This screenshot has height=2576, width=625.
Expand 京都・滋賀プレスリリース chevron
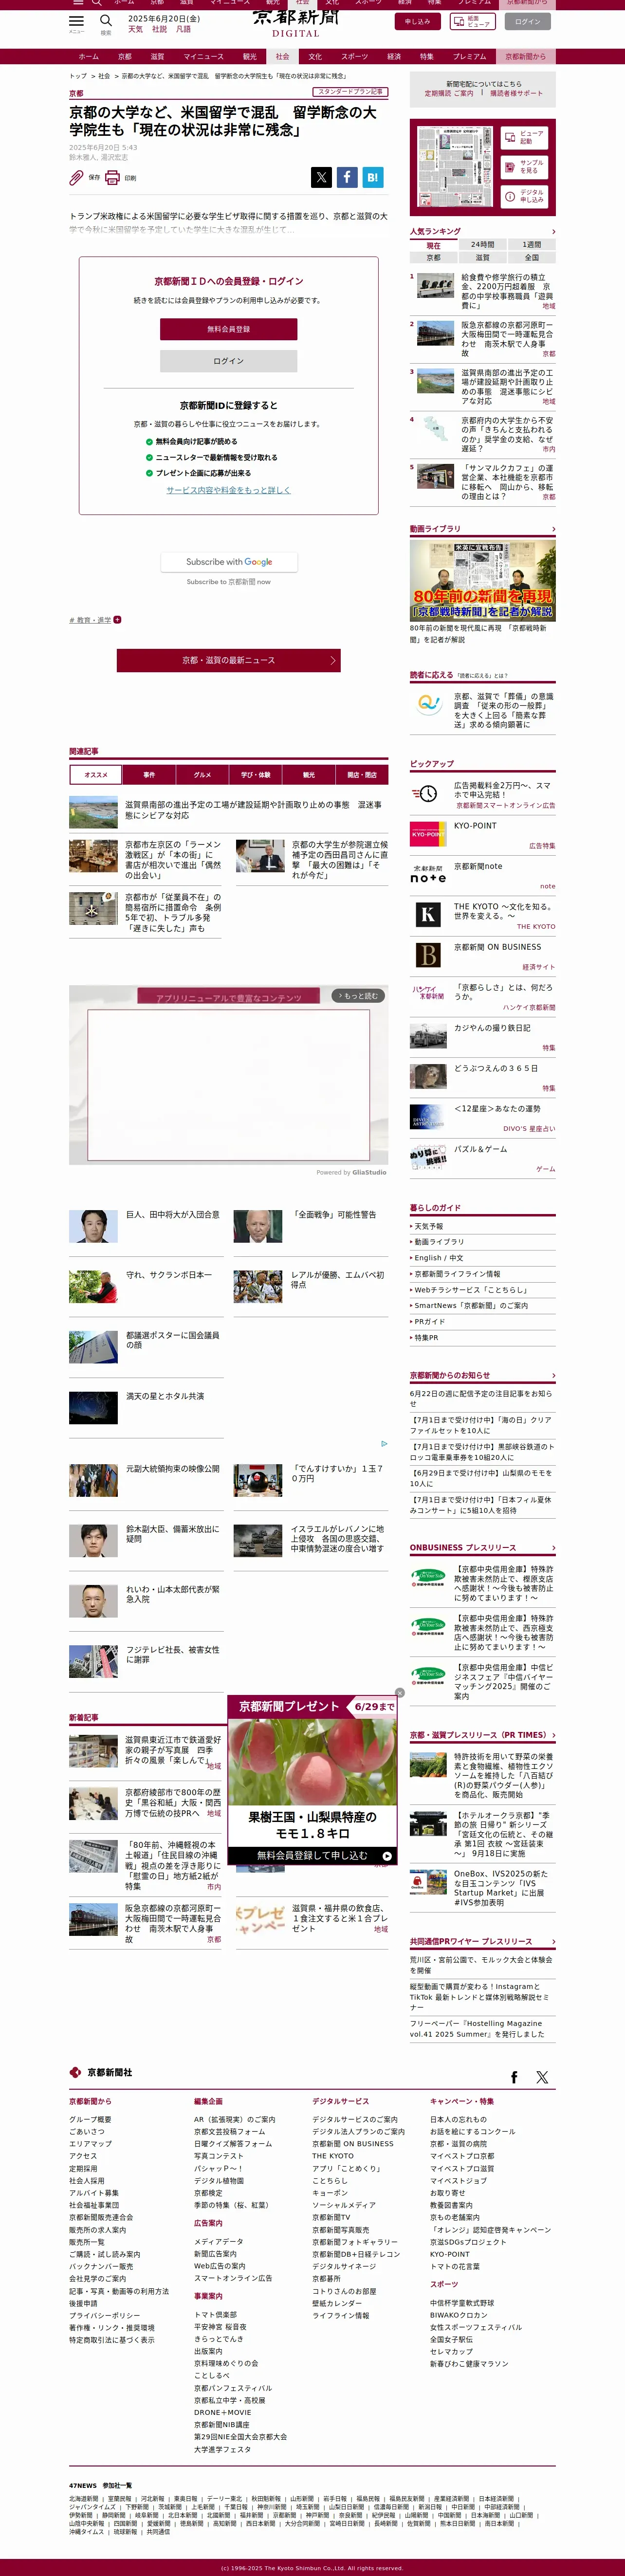point(553,1735)
